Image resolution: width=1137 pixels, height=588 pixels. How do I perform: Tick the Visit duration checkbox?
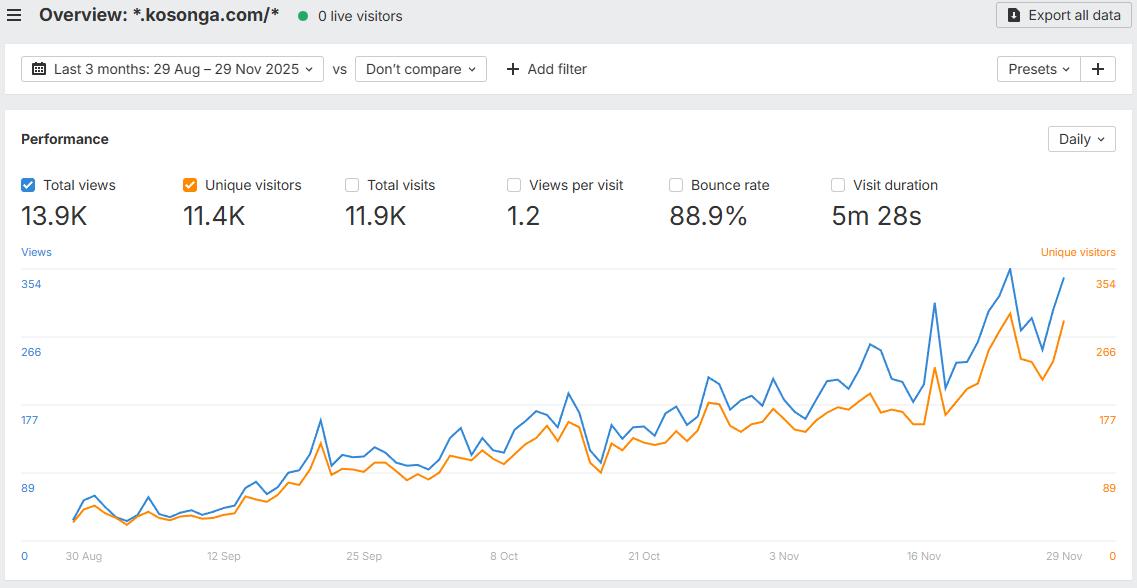(x=838, y=186)
